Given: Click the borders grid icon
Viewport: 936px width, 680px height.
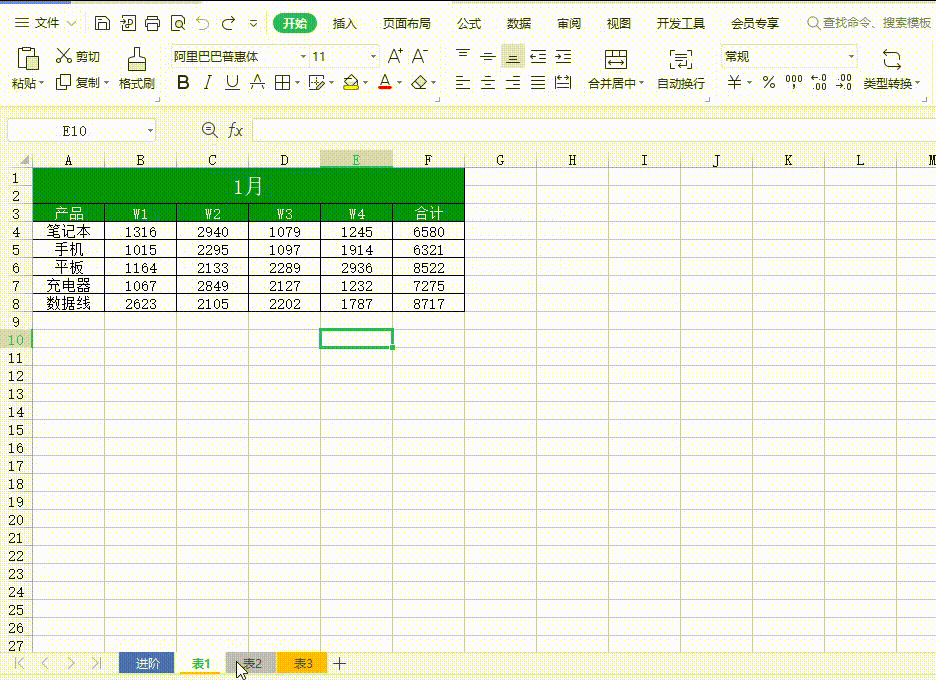Looking at the screenshot, I should (x=282, y=82).
